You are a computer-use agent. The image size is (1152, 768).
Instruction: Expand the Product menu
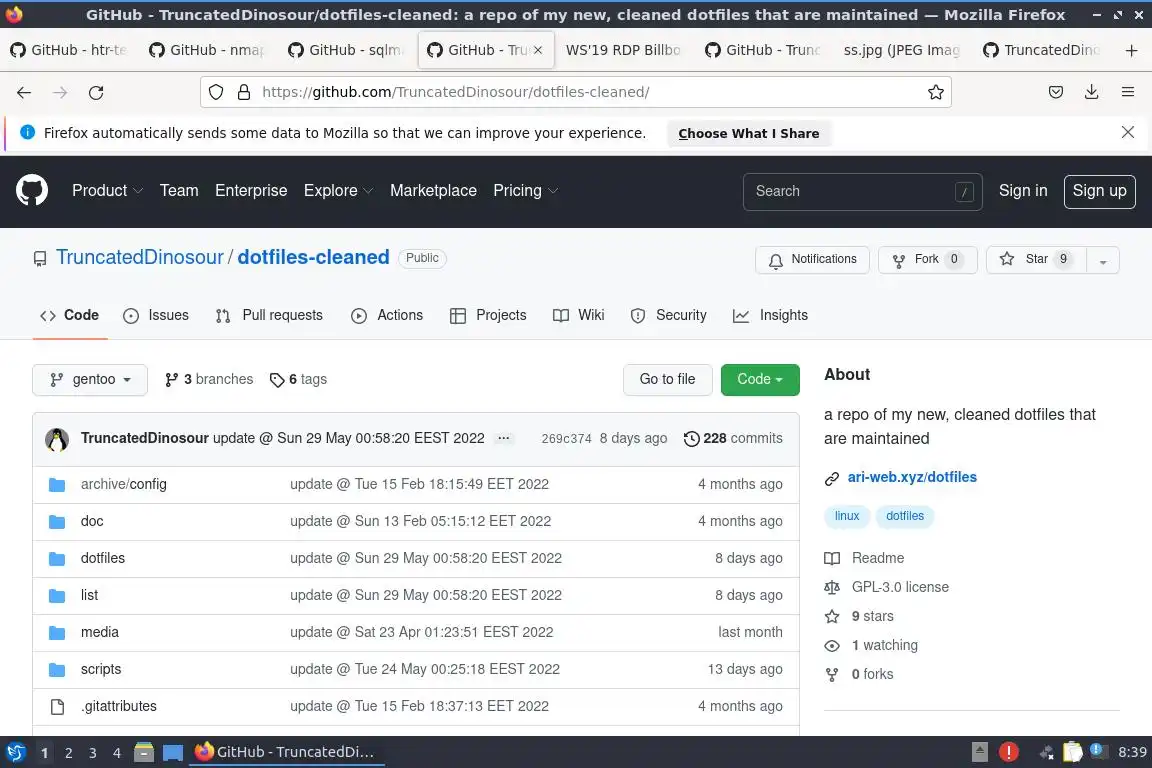107,190
